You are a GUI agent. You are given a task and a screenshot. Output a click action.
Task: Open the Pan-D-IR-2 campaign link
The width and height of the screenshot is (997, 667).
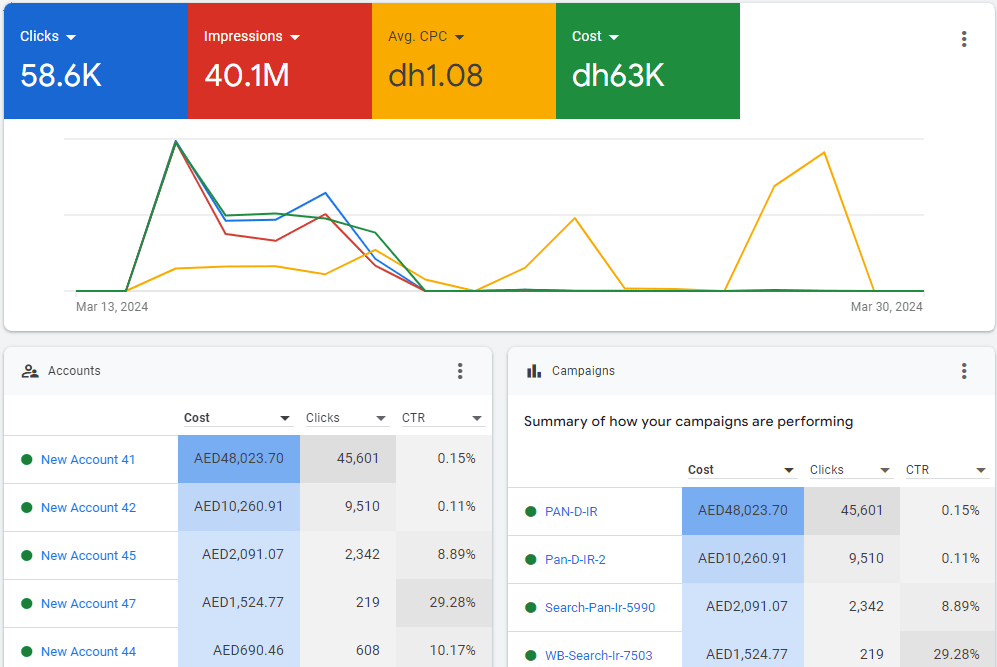575,560
